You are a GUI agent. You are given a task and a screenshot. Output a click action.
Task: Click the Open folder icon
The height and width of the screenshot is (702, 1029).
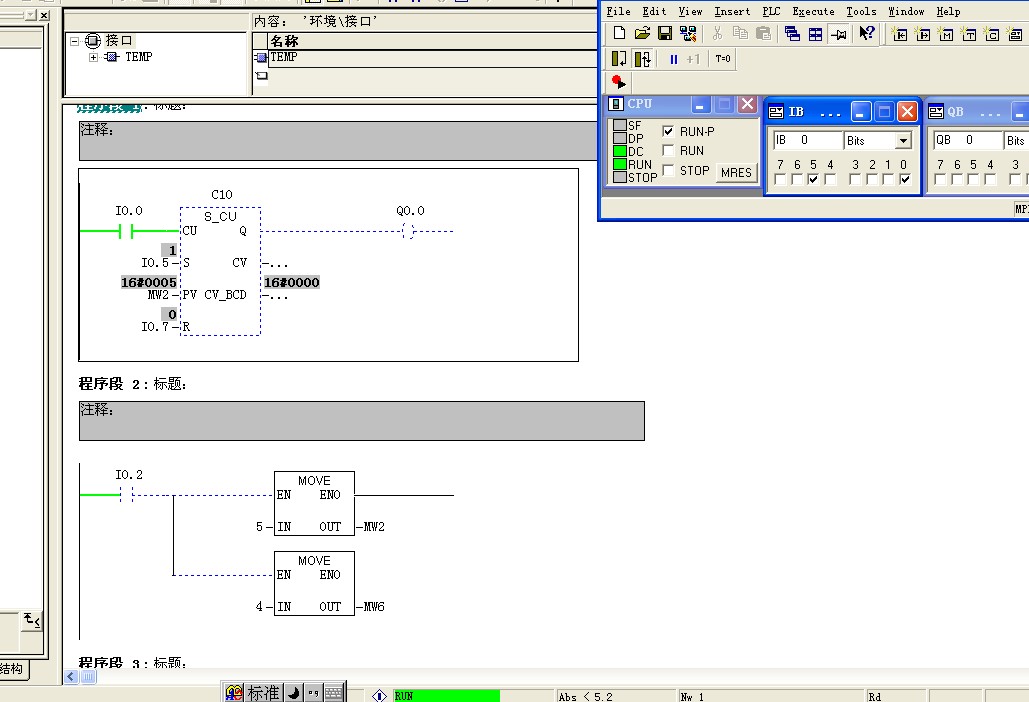point(642,34)
